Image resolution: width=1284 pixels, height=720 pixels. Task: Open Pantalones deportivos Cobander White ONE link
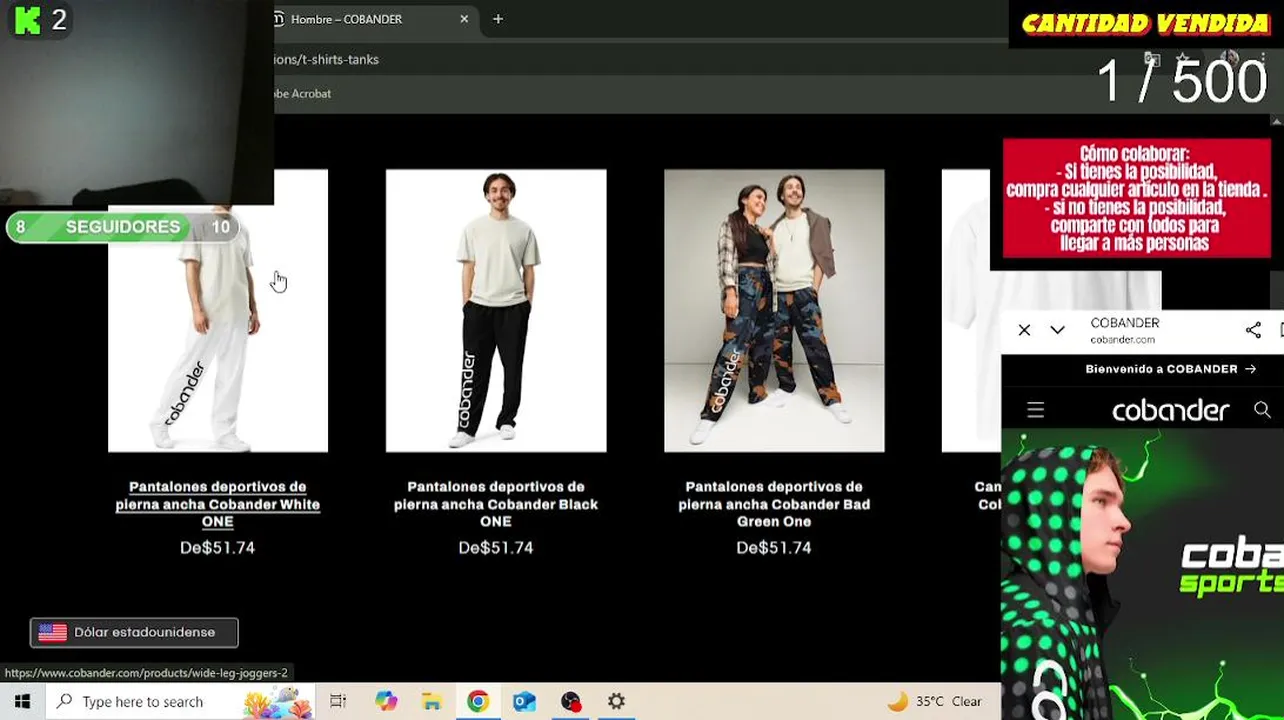(218, 504)
